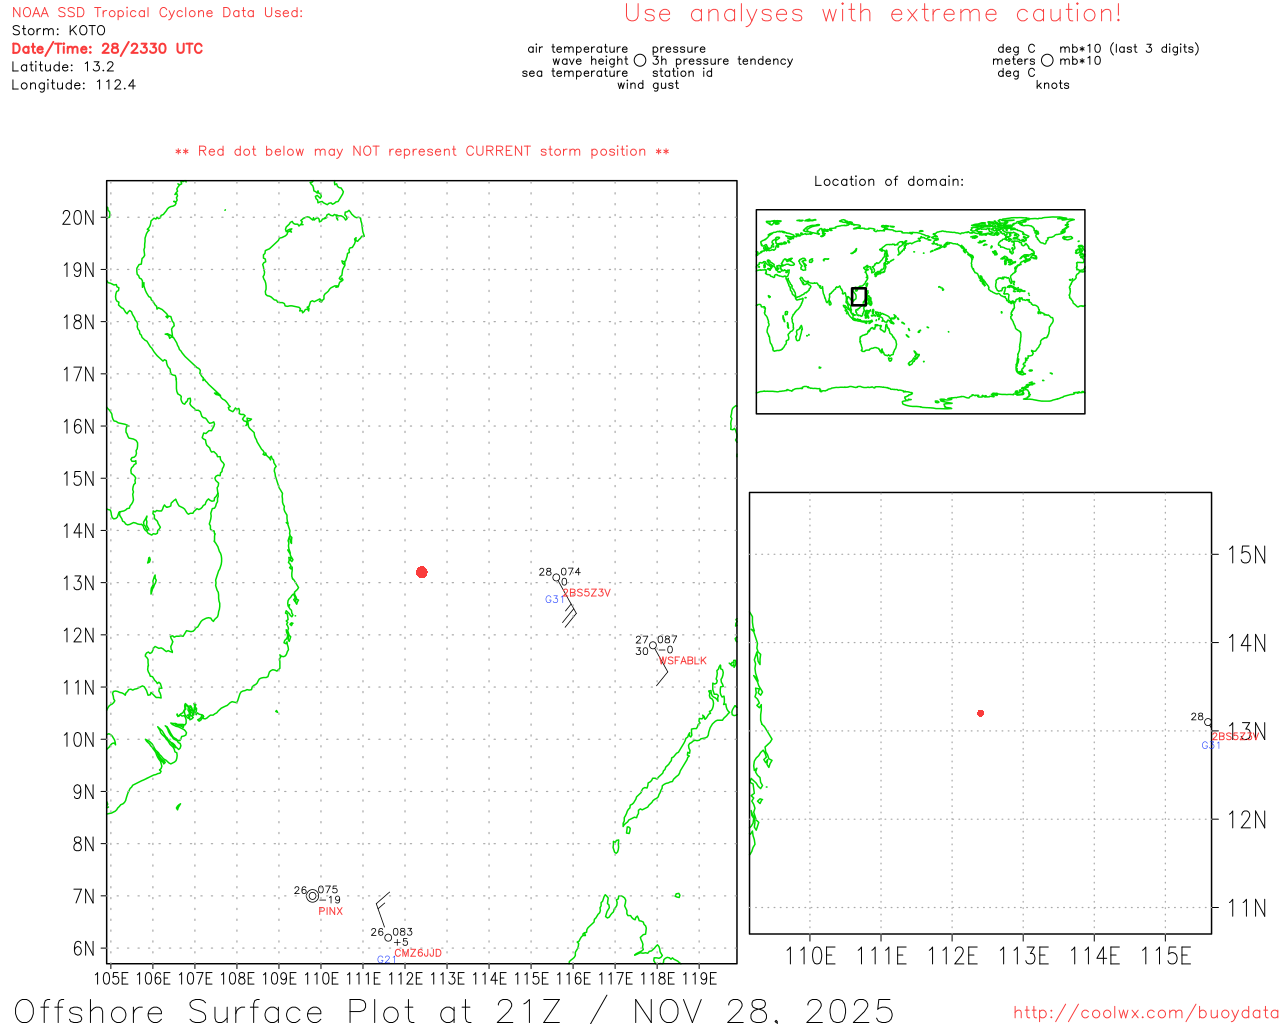
Task: Select the double-ring station marker for PINX
Action: click(x=313, y=896)
